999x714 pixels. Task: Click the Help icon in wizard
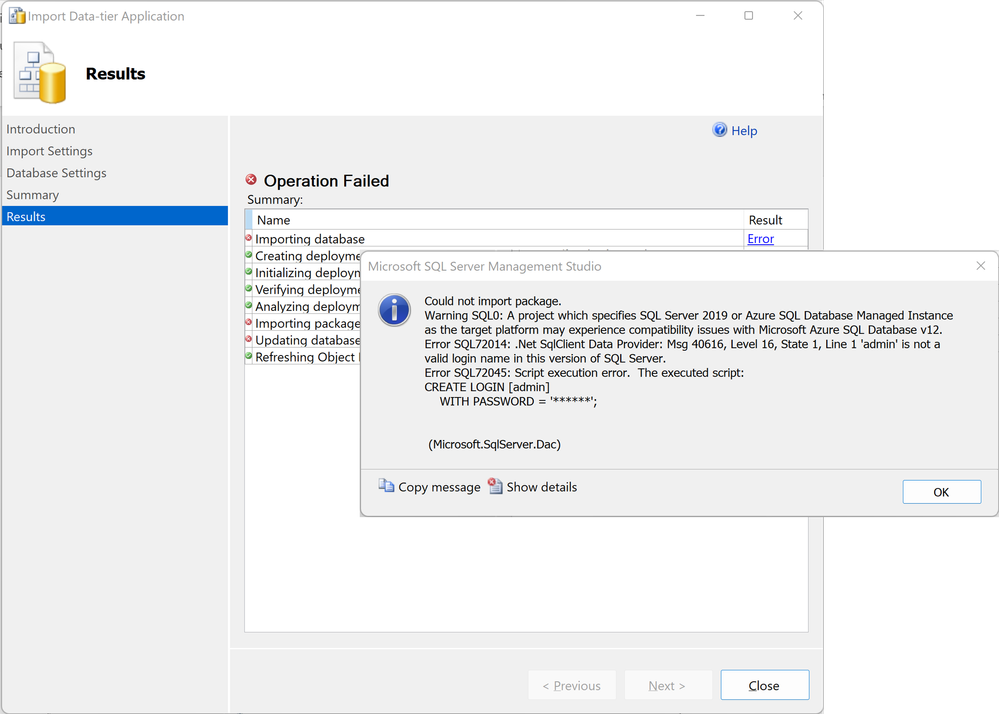click(x=719, y=130)
